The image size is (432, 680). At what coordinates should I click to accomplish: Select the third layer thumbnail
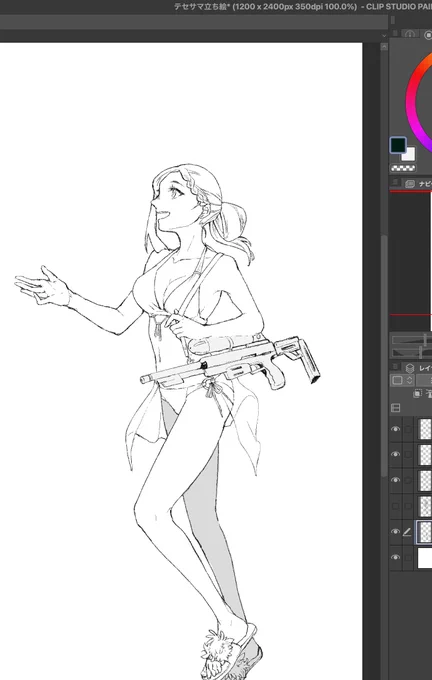[425, 481]
